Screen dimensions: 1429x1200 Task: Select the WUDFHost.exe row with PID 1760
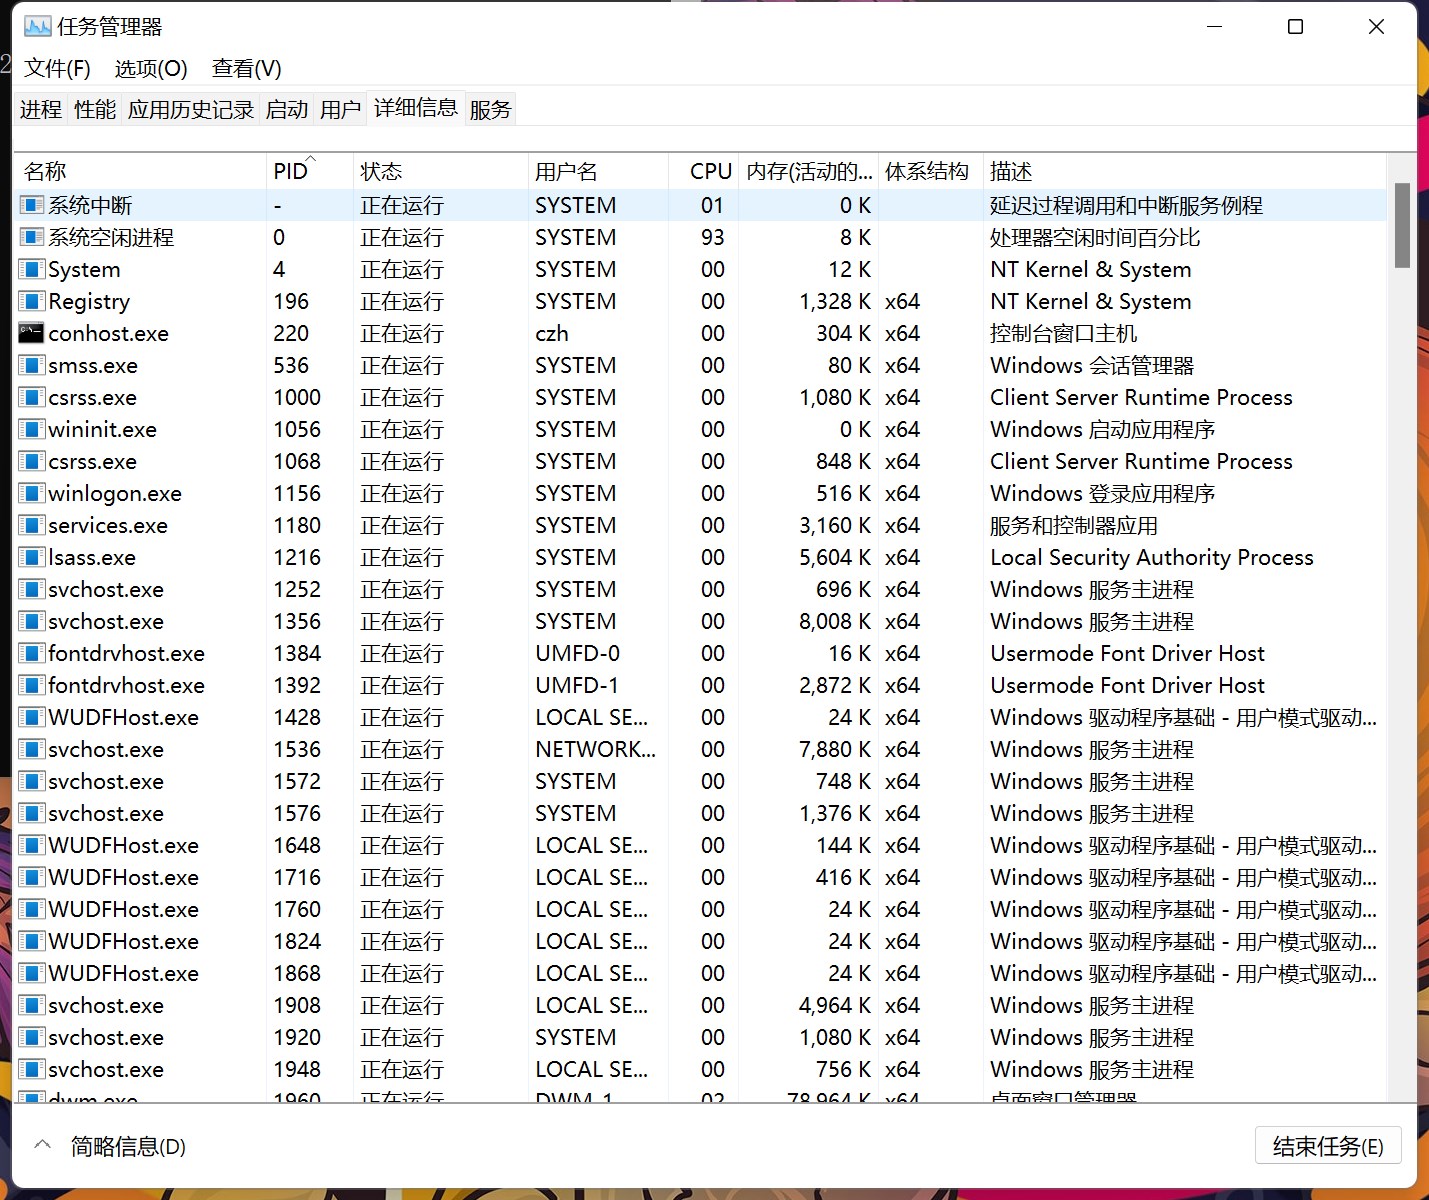(701, 909)
